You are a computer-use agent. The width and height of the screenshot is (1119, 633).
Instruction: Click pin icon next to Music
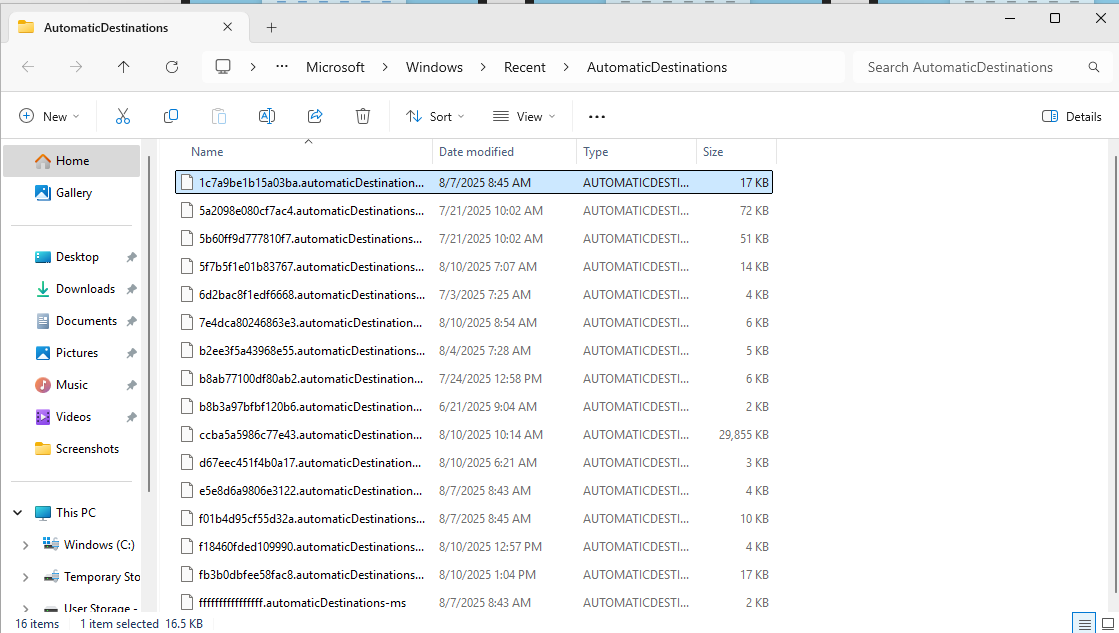pos(131,385)
